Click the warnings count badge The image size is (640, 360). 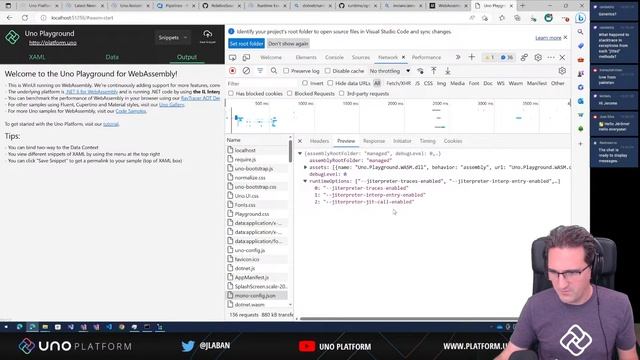pyautogui.click(x=489, y=58)
